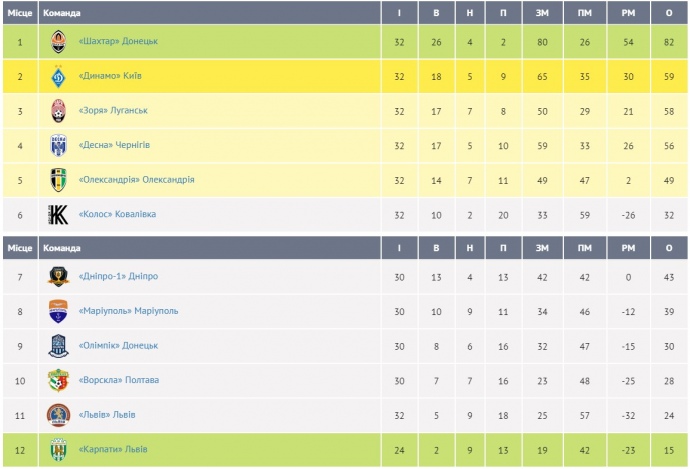Click the Vorskla Poltava badge

pyautogui.click(x=58, y=381)
